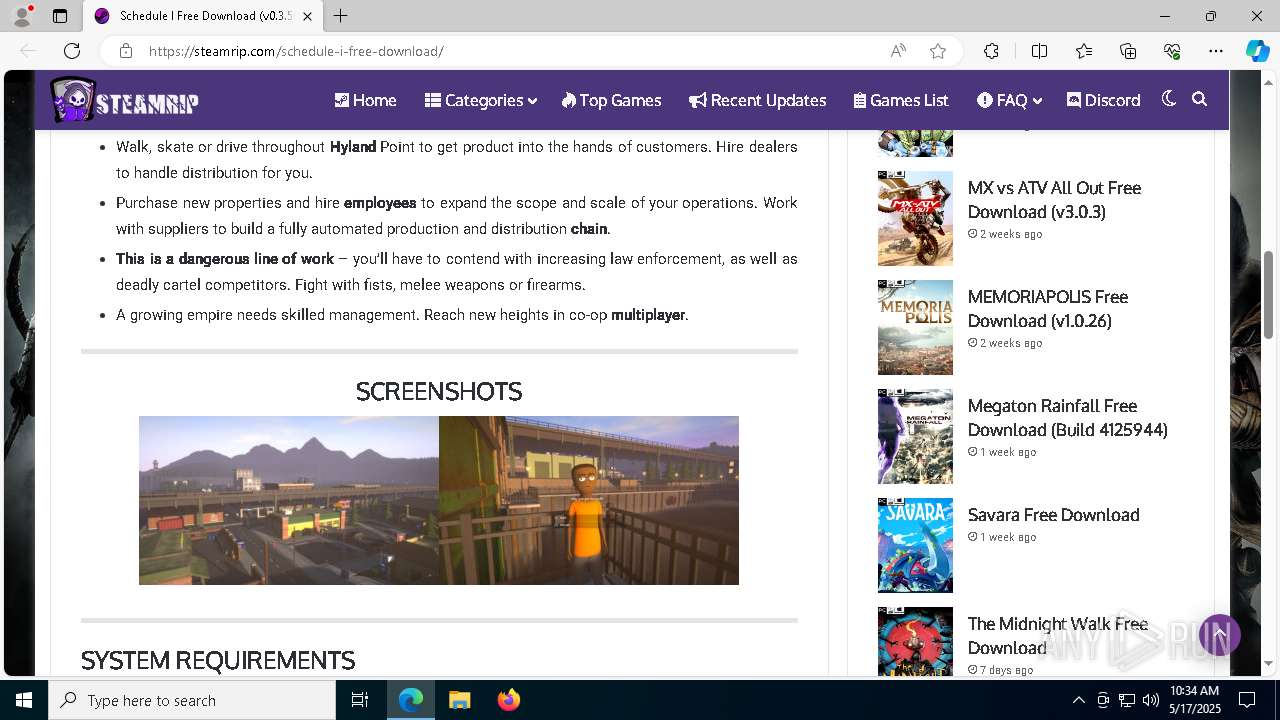Click the page vertical scrollbar thumb
The image size is (1280, 720).
tap(1269, 294)
